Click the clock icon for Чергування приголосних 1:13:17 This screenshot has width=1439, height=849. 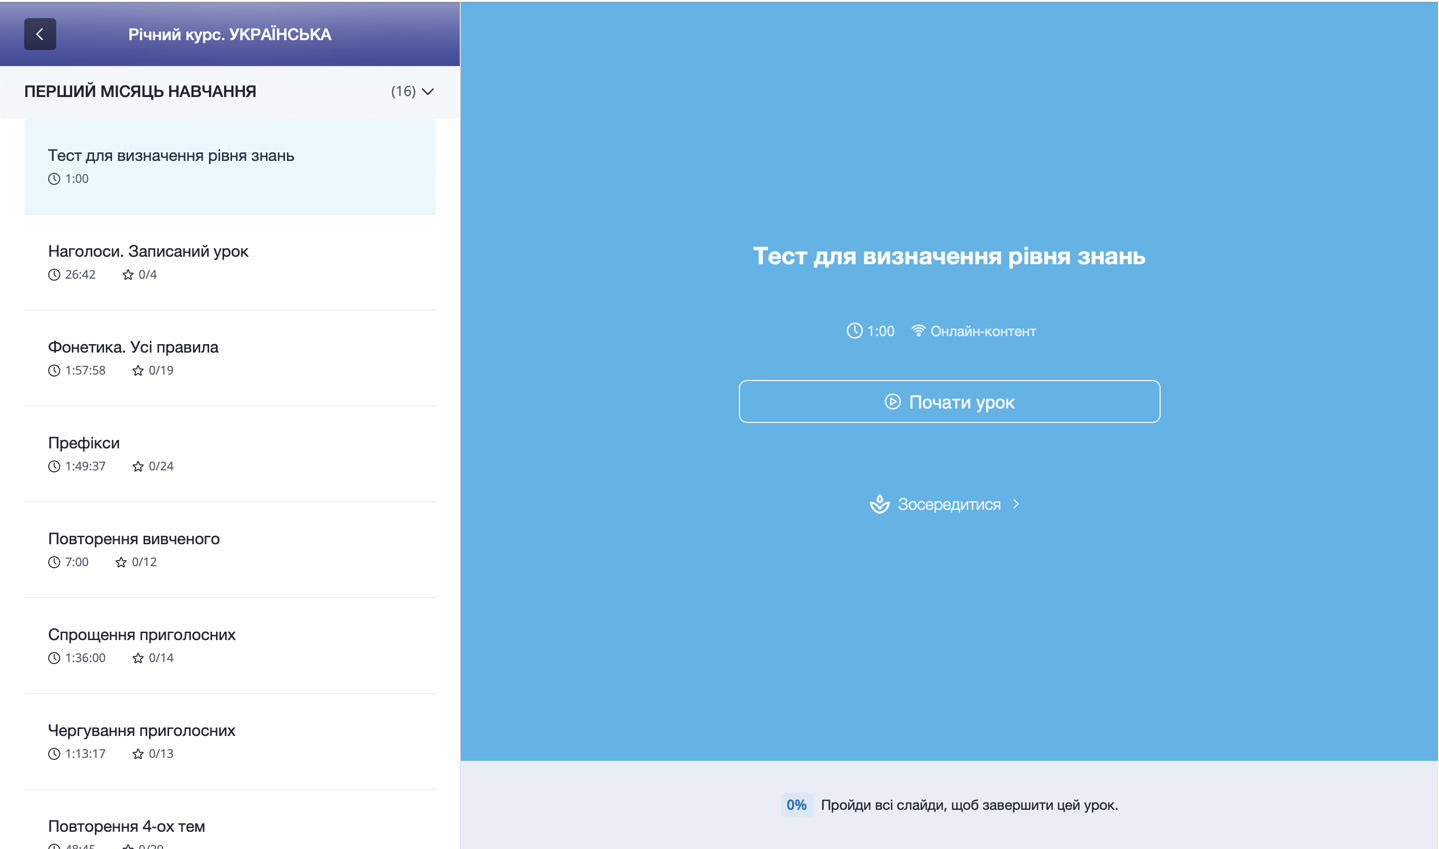[x=54, y=754]
